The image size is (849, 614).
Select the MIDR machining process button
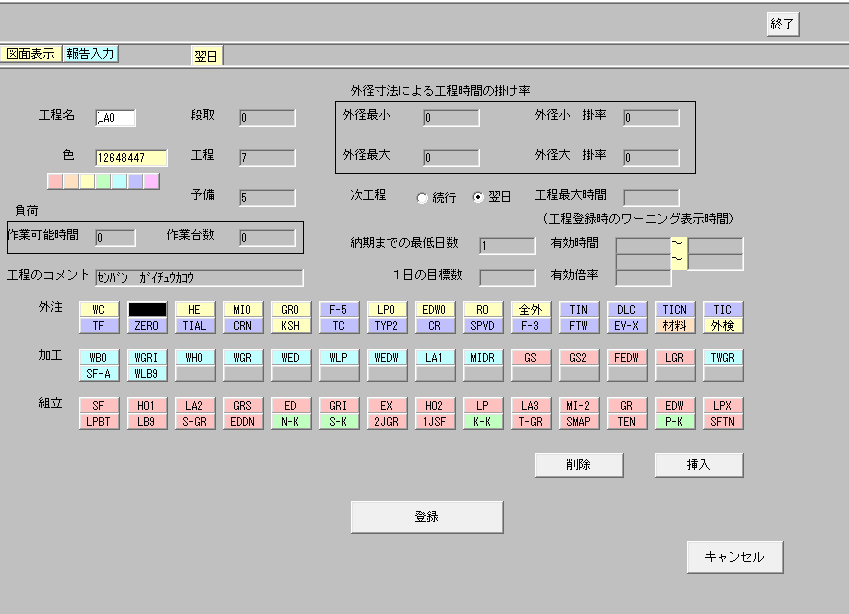pyautogui.click(x=483, y=357)
